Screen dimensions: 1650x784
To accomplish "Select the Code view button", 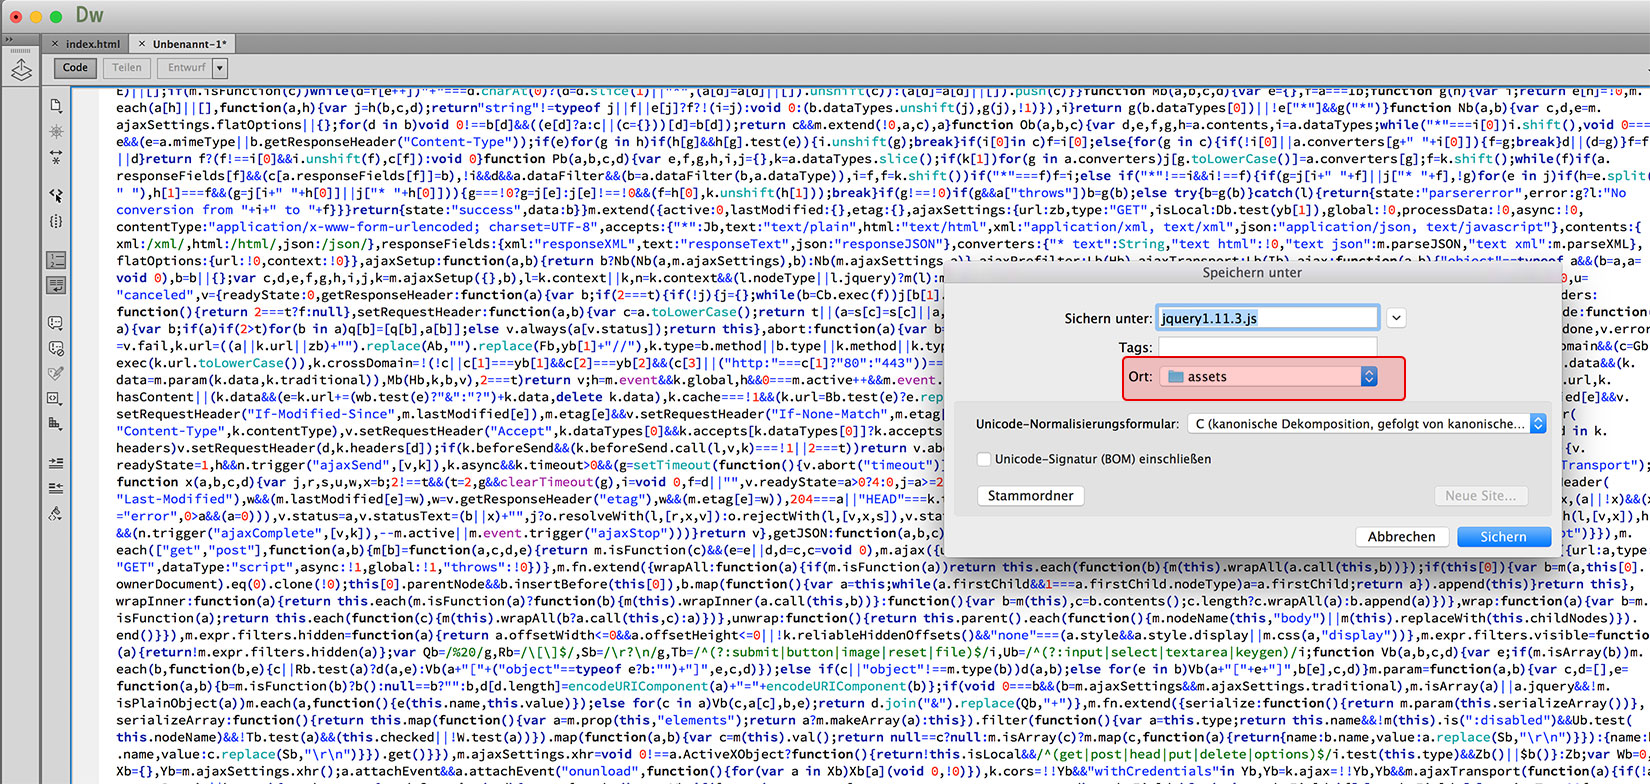I will click(76, 68).
